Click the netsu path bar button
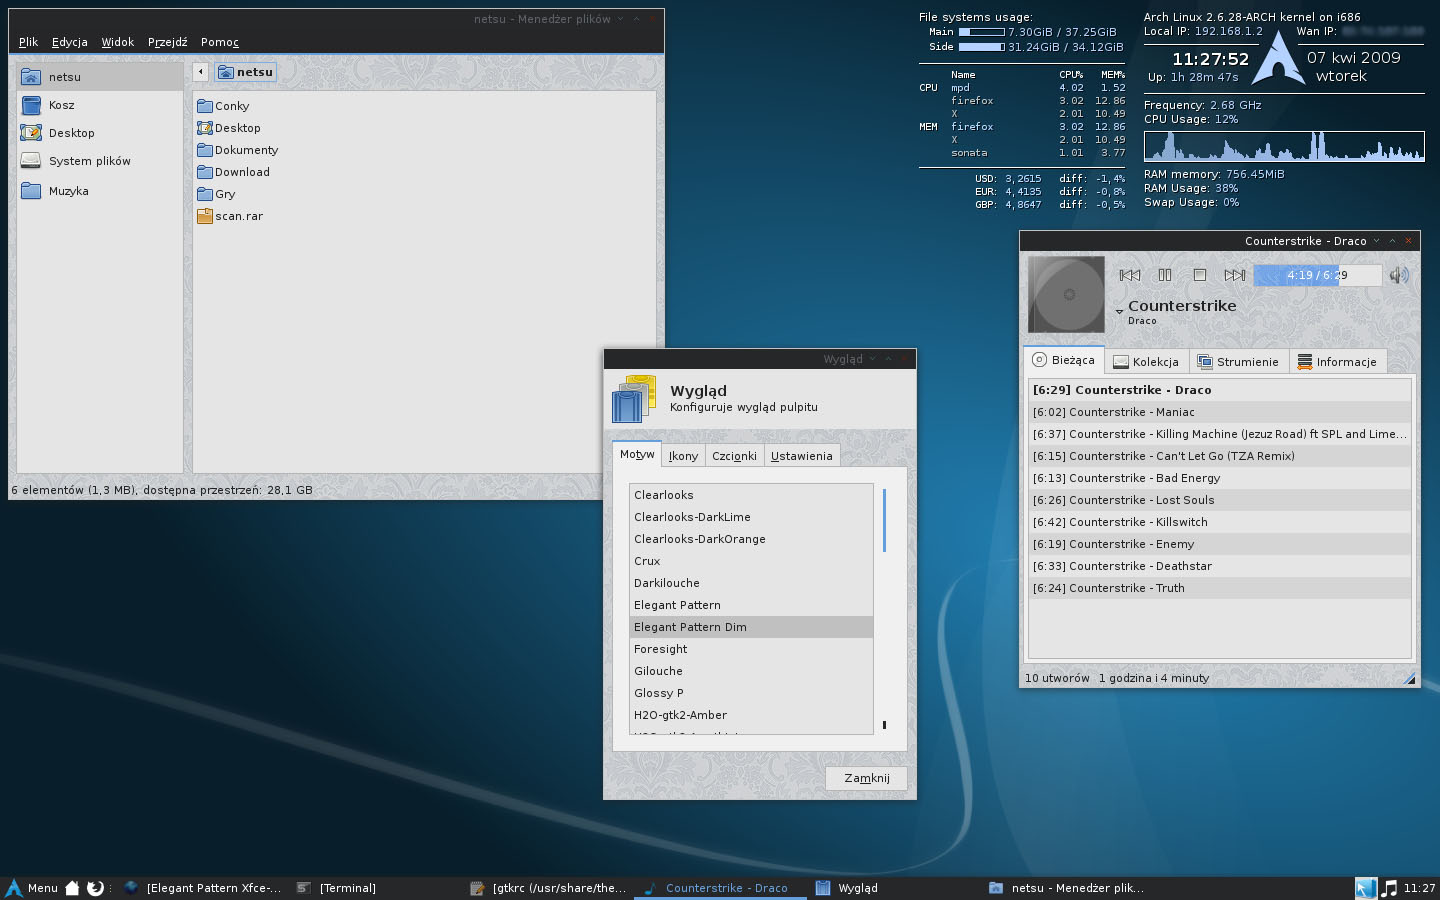Image resolution: width=1440 pixels, height=900 pixels. 245,72
